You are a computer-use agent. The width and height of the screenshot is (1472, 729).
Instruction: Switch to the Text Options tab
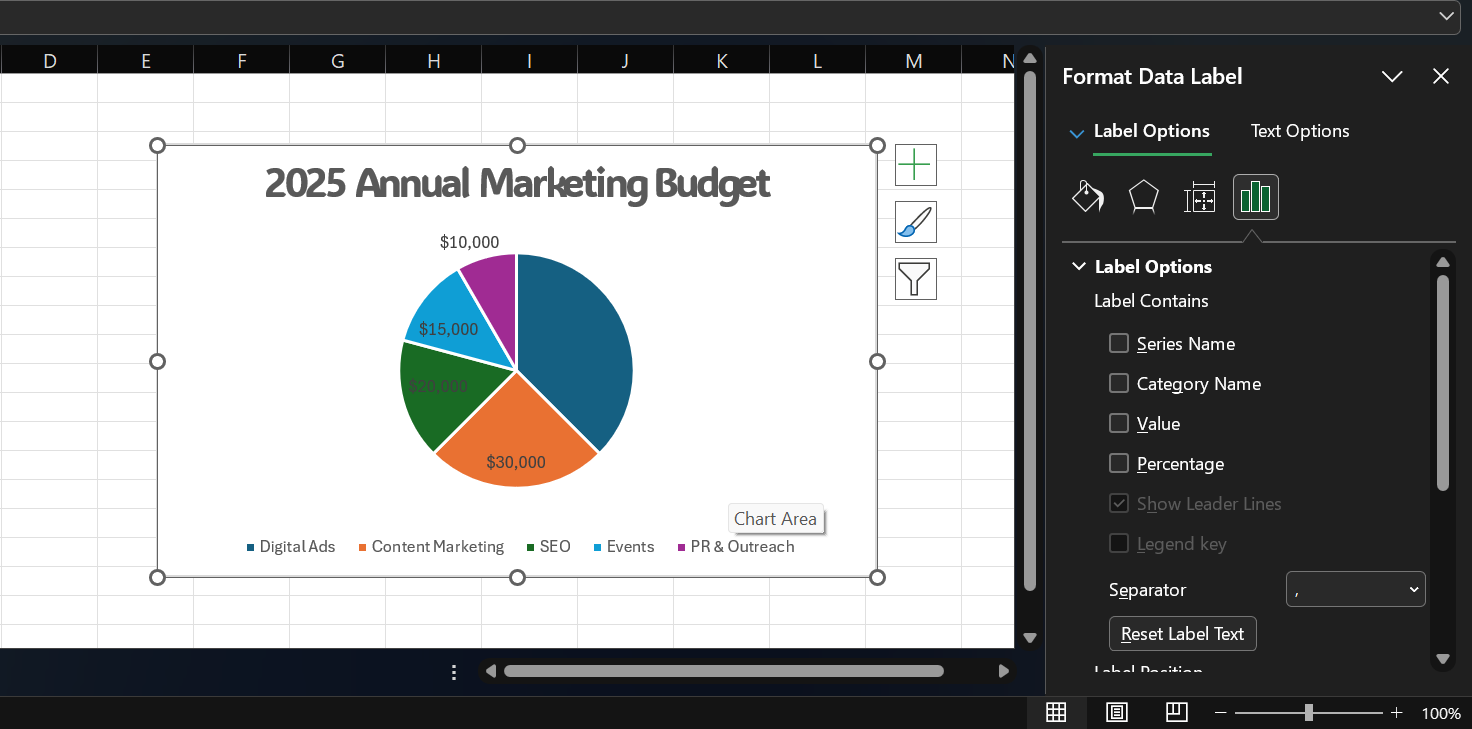(x=1300, y=131)
